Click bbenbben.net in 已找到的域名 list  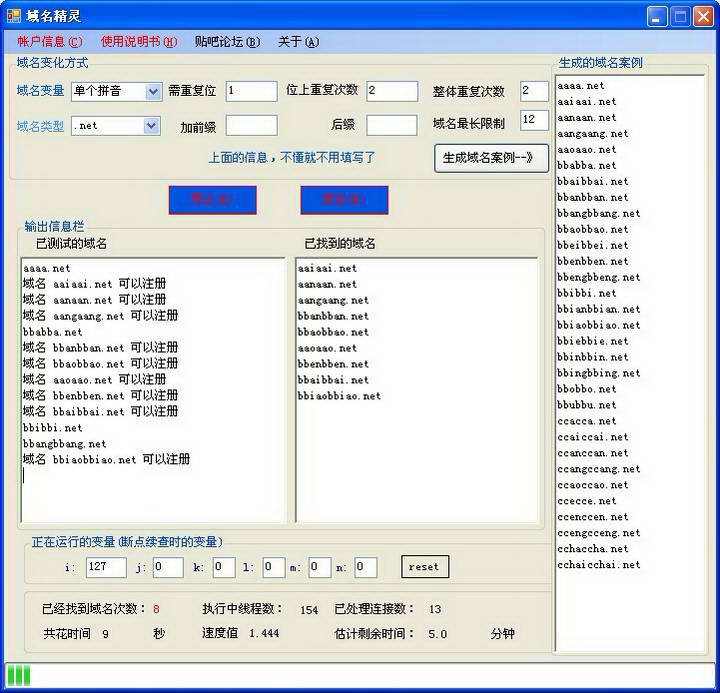pos(333,364)
